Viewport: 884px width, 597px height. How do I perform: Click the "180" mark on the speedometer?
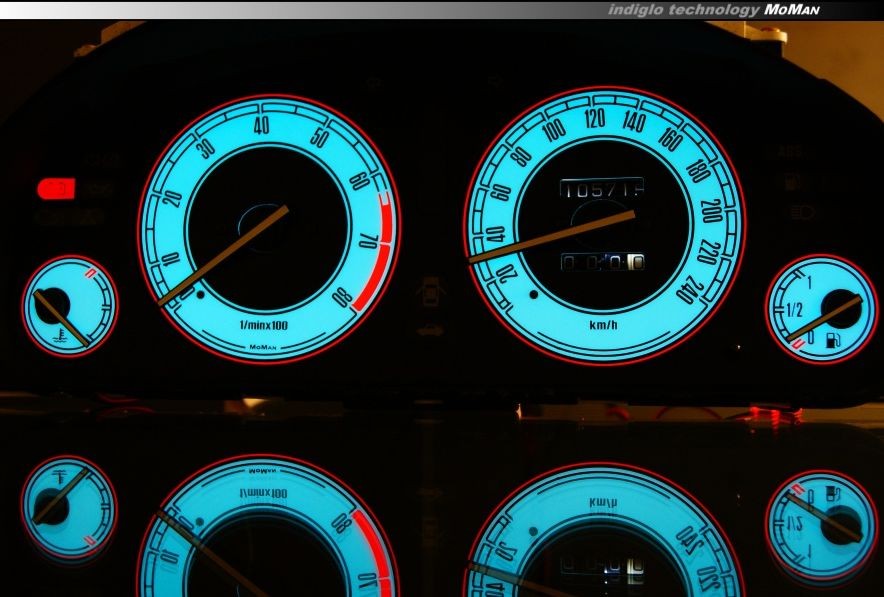[x=699, y=171]
